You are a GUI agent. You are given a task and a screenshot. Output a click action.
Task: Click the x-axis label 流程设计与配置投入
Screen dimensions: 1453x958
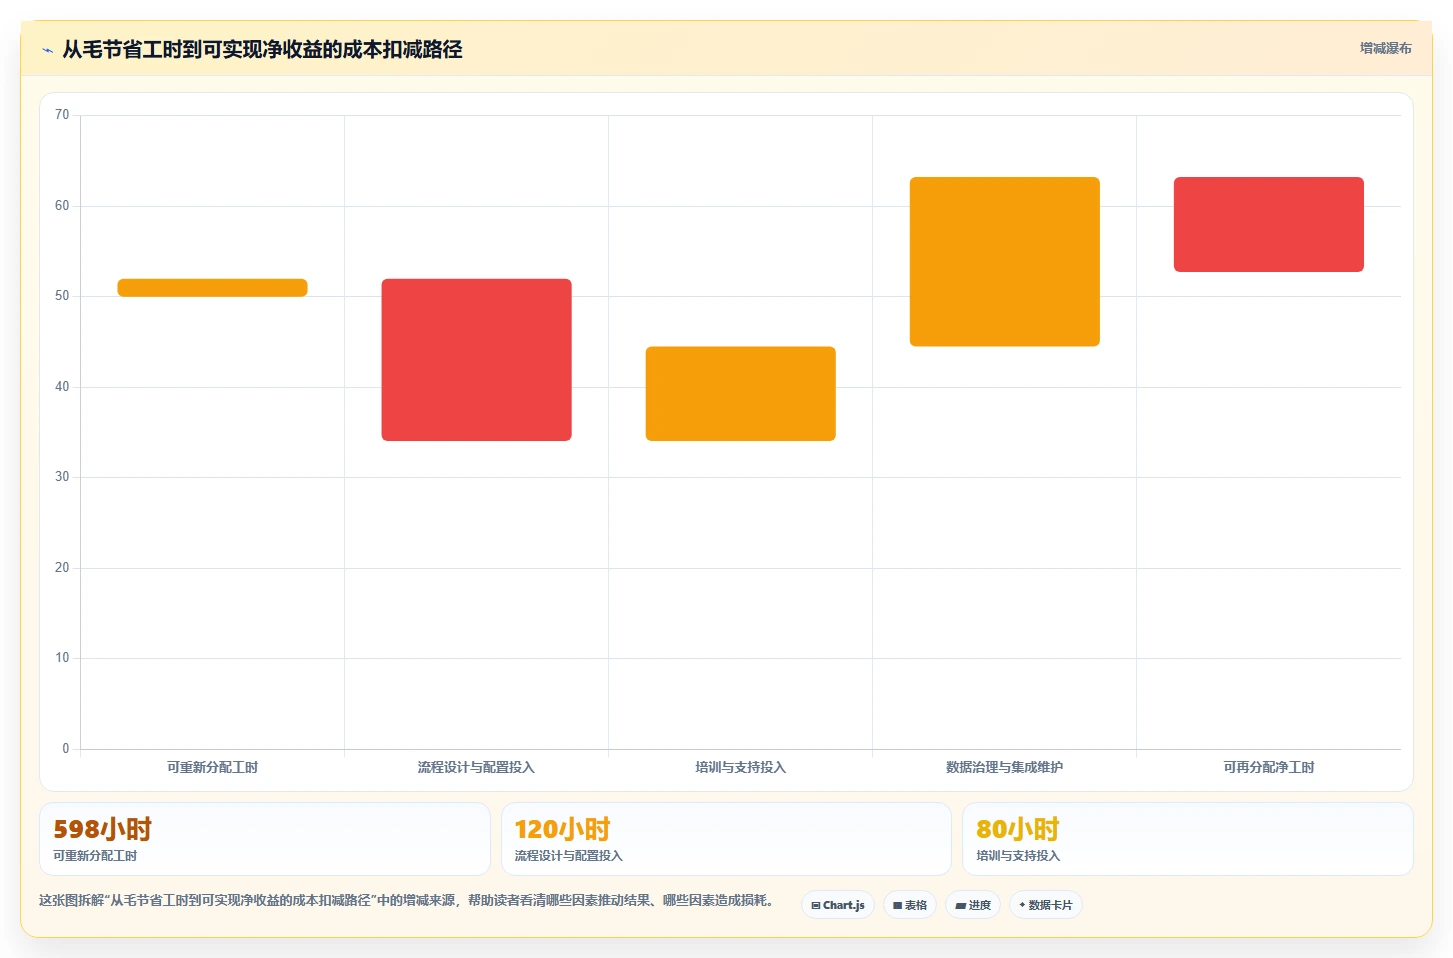click(x=476, y=767)
